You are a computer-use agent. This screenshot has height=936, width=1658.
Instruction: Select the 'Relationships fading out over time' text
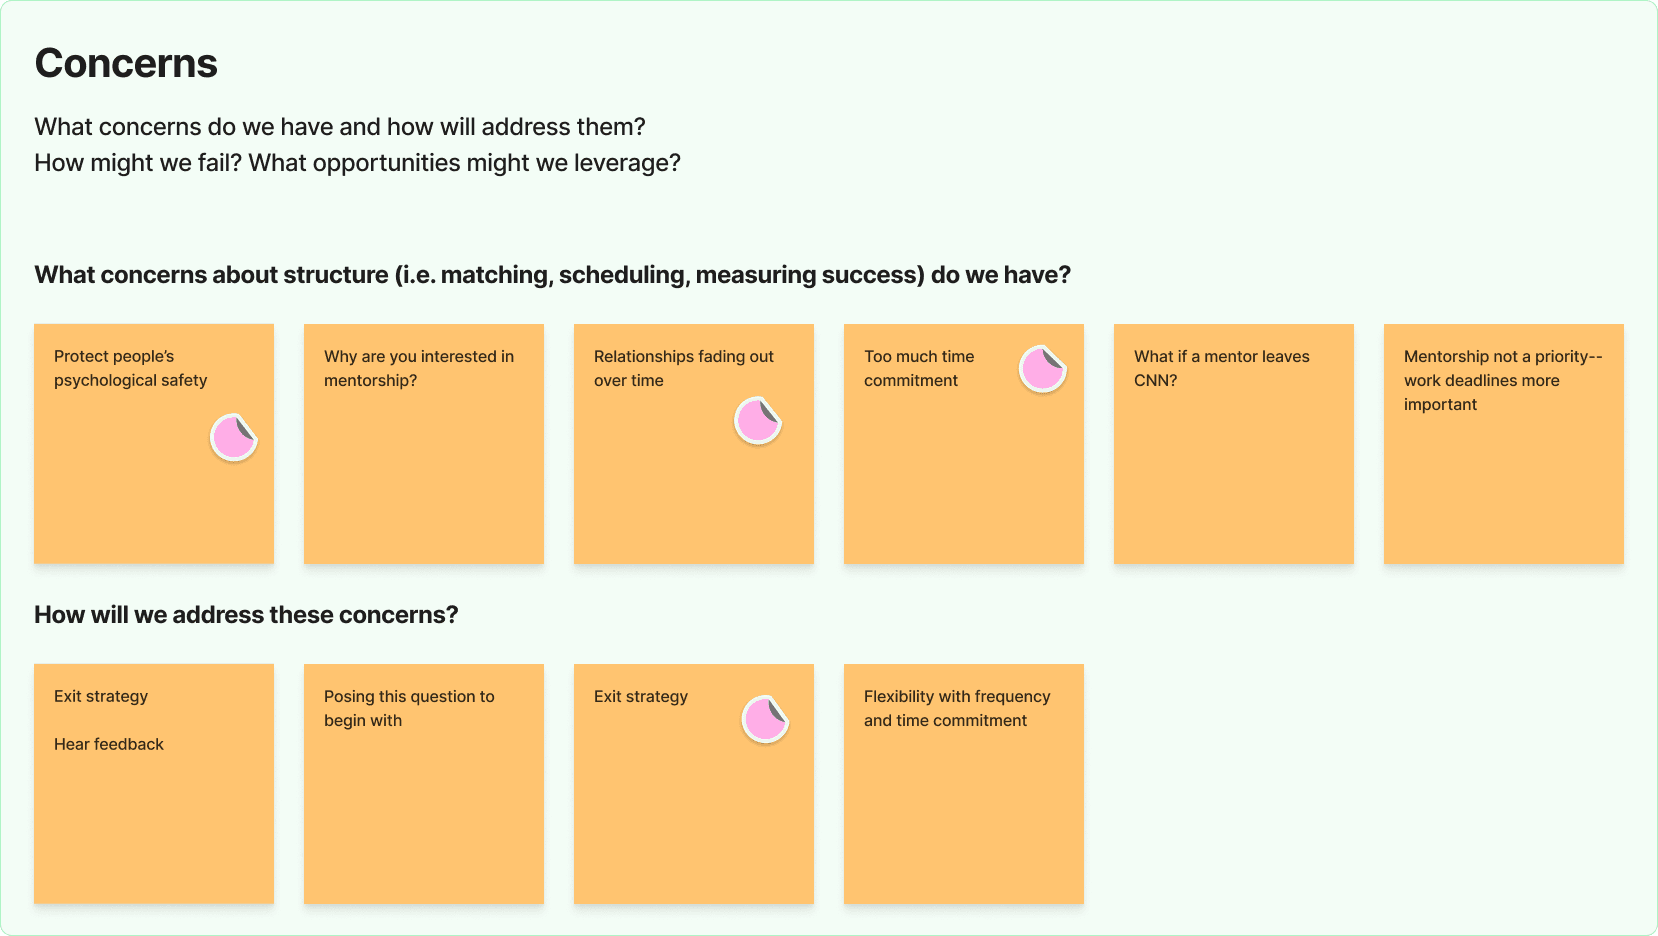click(x=684, y=368)
